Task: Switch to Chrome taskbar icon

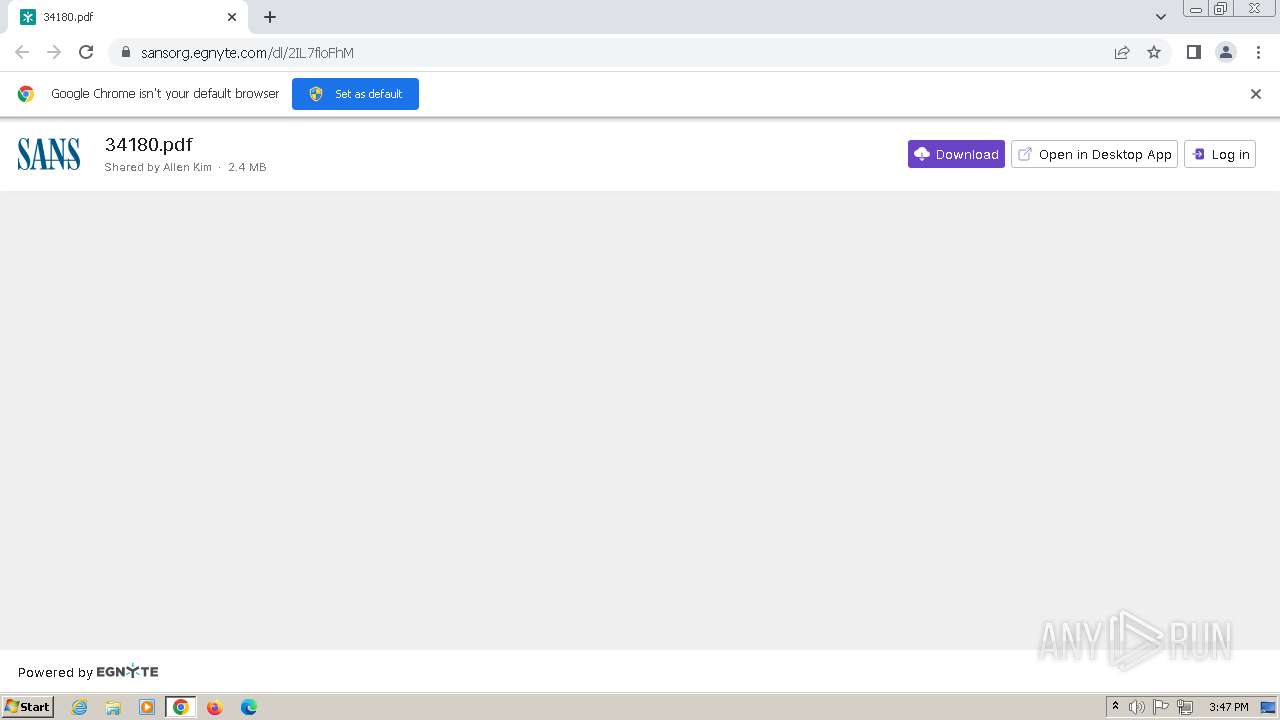Action: coord(181,707)
